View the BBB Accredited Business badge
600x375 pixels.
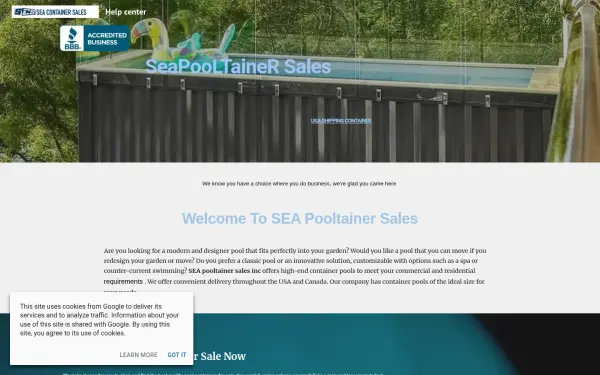point(95,38)
